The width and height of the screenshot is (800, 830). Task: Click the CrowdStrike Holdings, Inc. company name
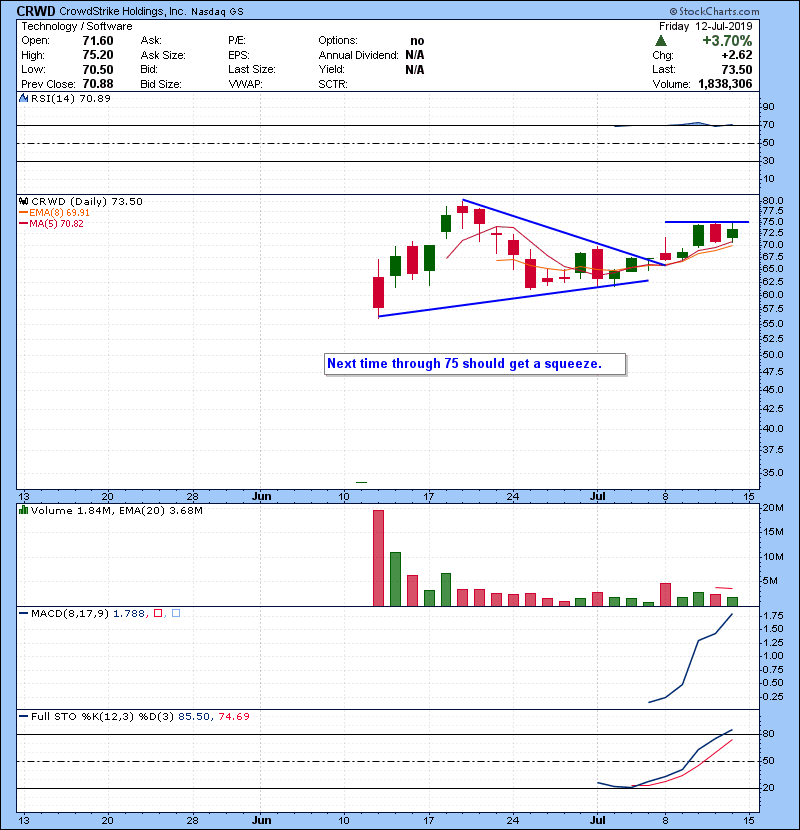[x=122, y=11]
